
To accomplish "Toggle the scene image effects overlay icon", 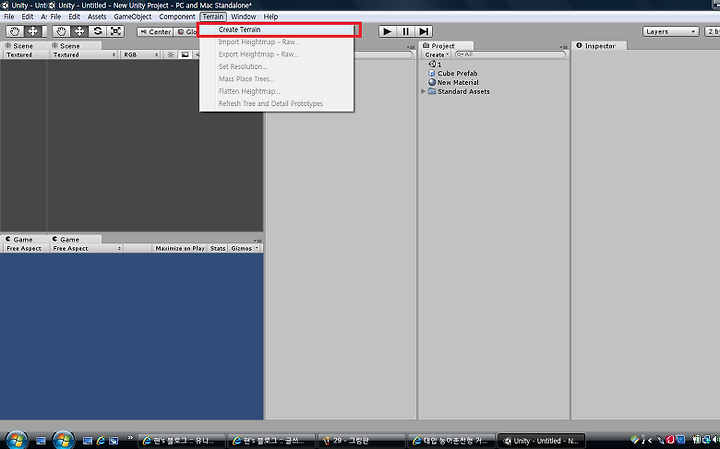I will (185, 55).
